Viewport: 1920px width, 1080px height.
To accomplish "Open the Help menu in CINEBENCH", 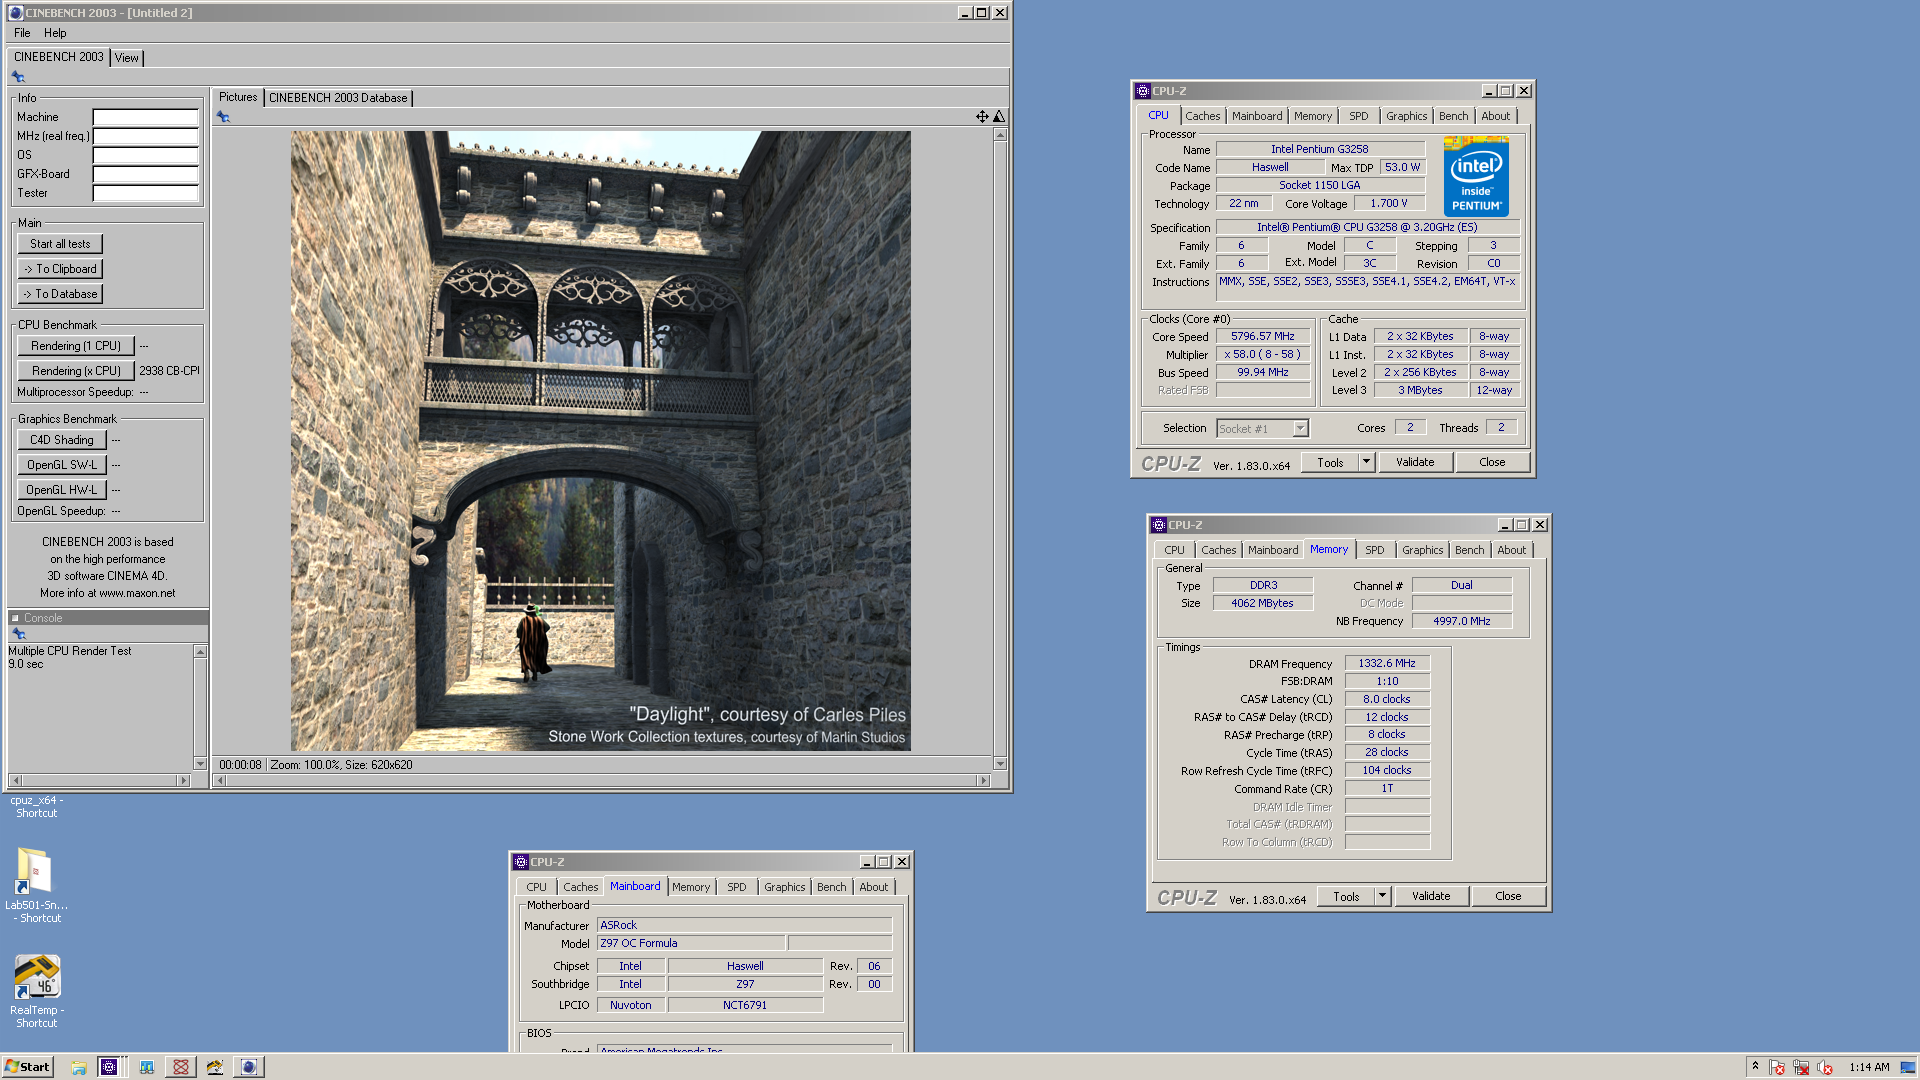I will [55, 33].
